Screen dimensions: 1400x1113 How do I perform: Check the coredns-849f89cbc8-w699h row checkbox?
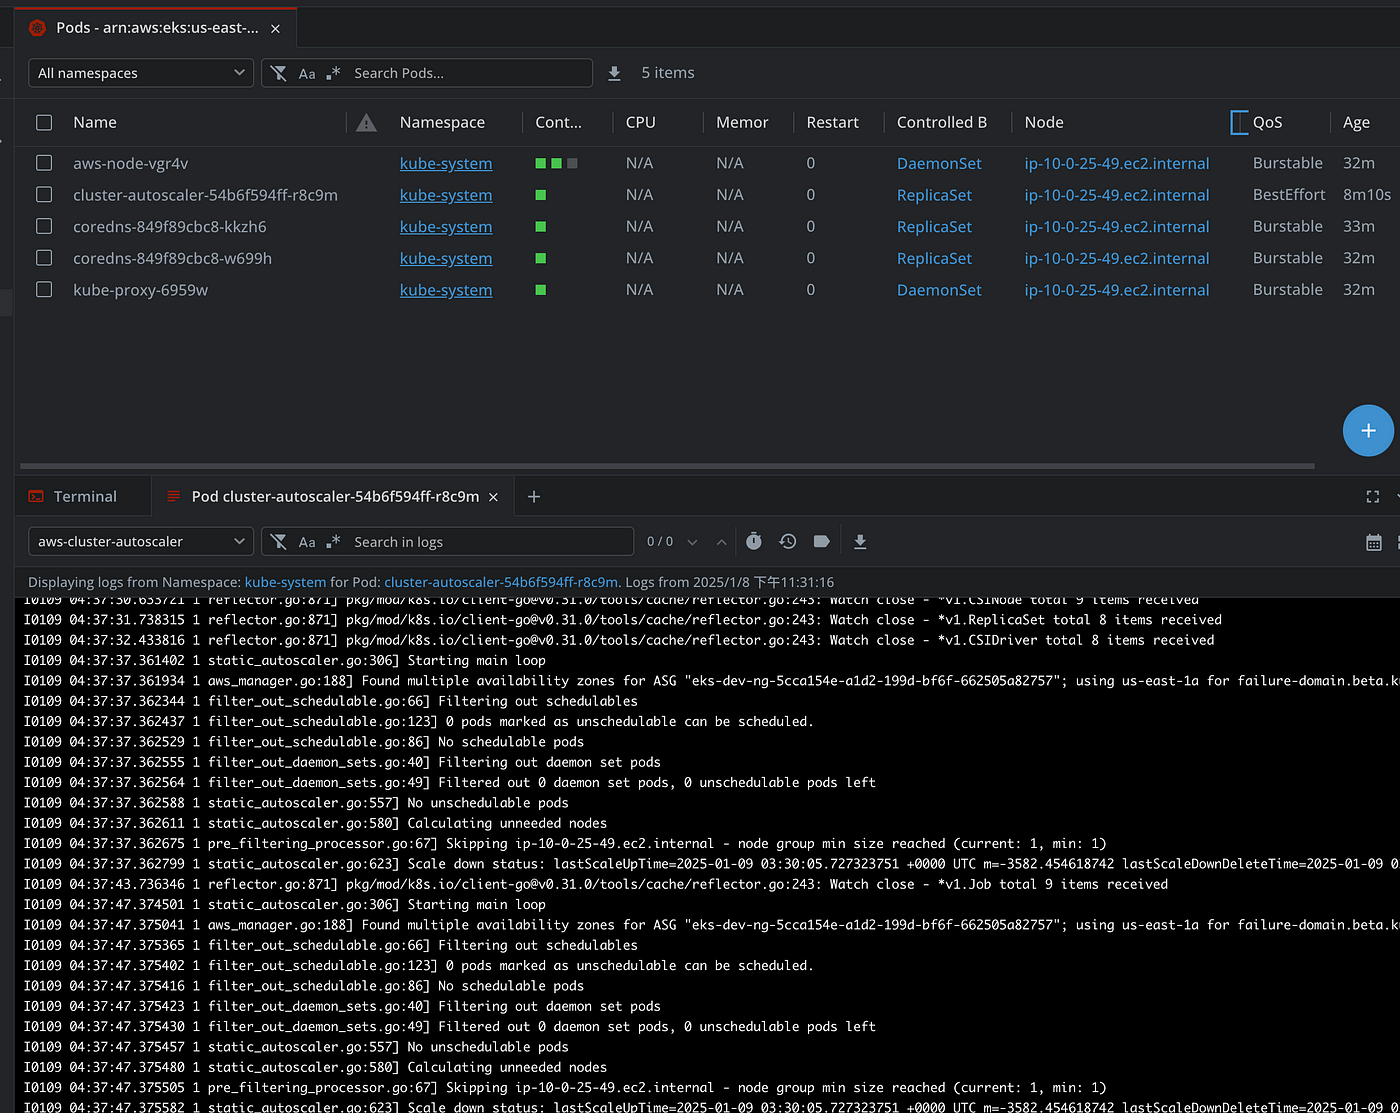[x=44, y=258]
